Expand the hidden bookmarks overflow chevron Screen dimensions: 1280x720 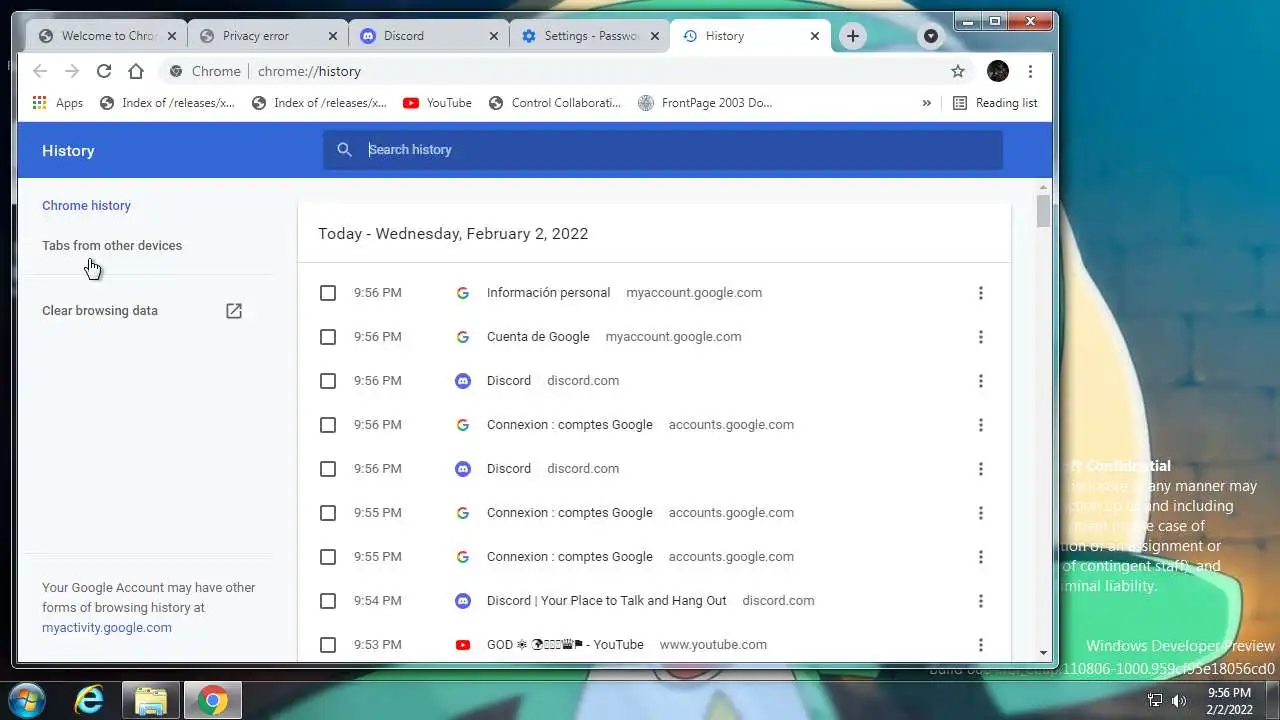coord(926,102)
